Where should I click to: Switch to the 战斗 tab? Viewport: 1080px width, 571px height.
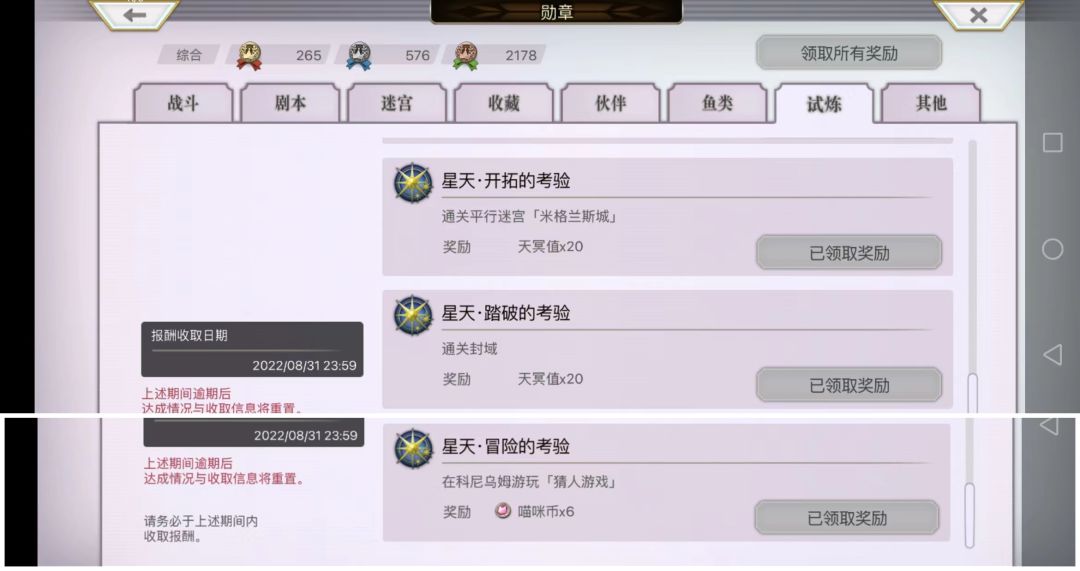point(183,103)
